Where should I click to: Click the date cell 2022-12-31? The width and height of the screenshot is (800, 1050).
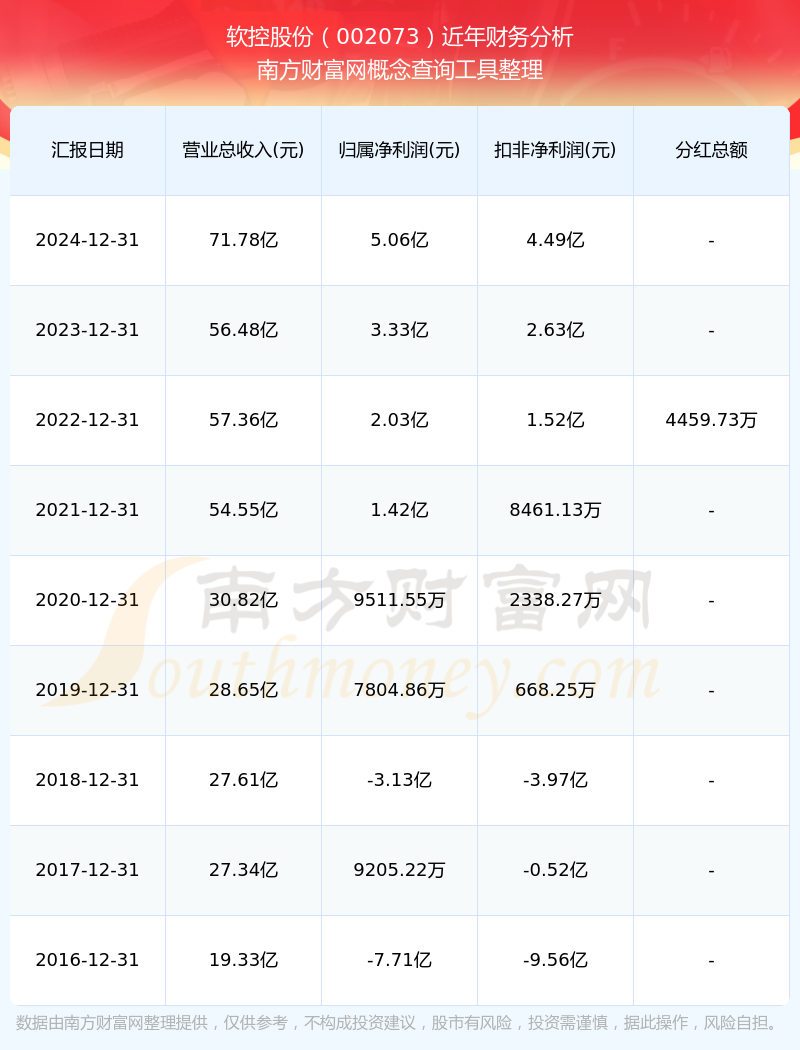[x=88, y=420]
